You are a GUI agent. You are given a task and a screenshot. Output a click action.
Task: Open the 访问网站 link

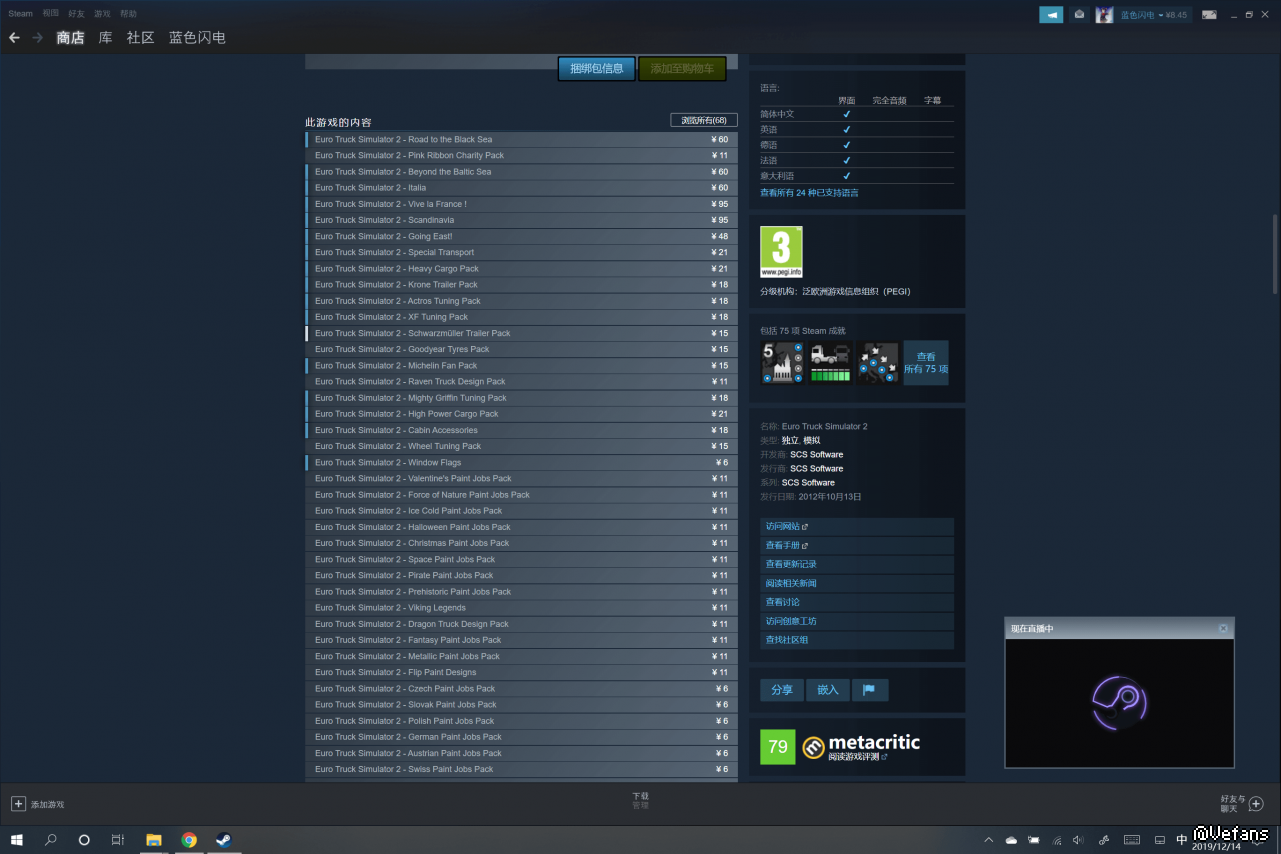(857, 527)
